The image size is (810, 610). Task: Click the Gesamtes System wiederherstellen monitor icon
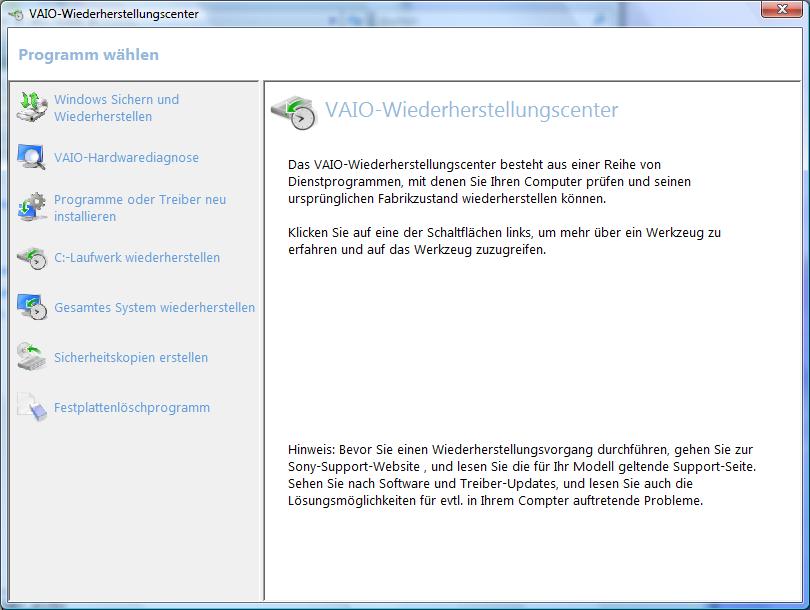[32, 307]
